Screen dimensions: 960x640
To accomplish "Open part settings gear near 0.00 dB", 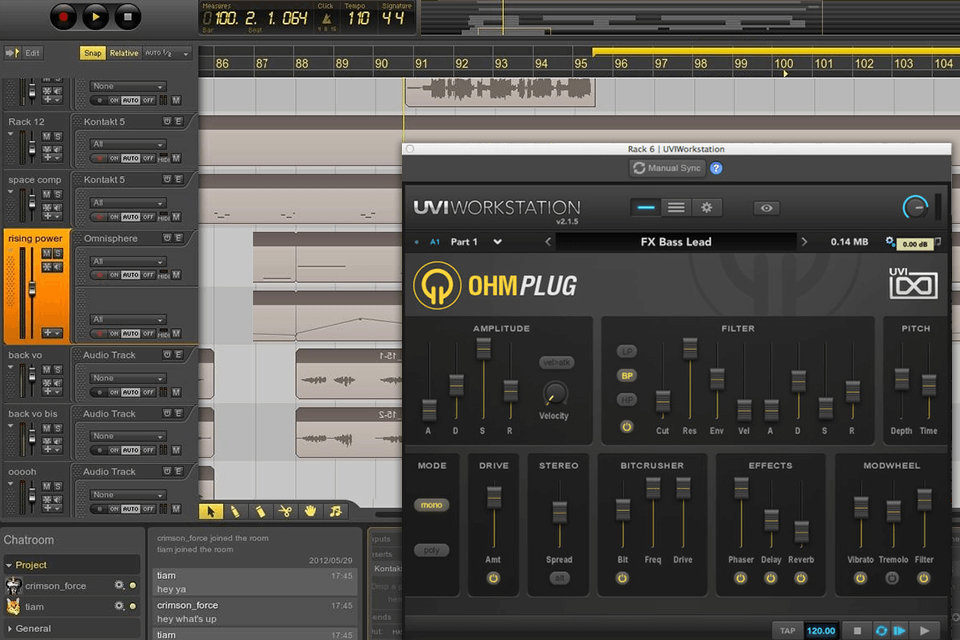I will (x=890, y=241).
